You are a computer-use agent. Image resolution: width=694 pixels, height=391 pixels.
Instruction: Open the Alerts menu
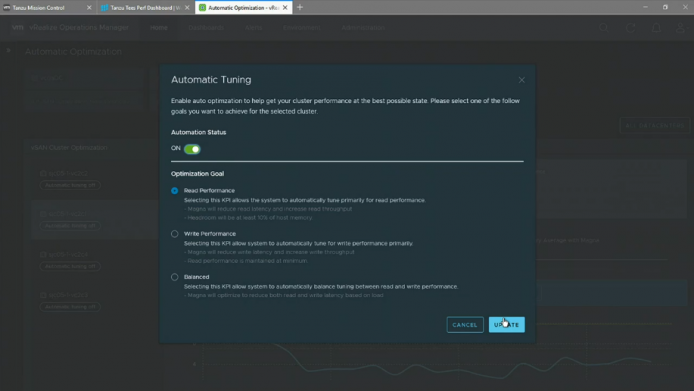pyautogui.click(x=254, y=27)
